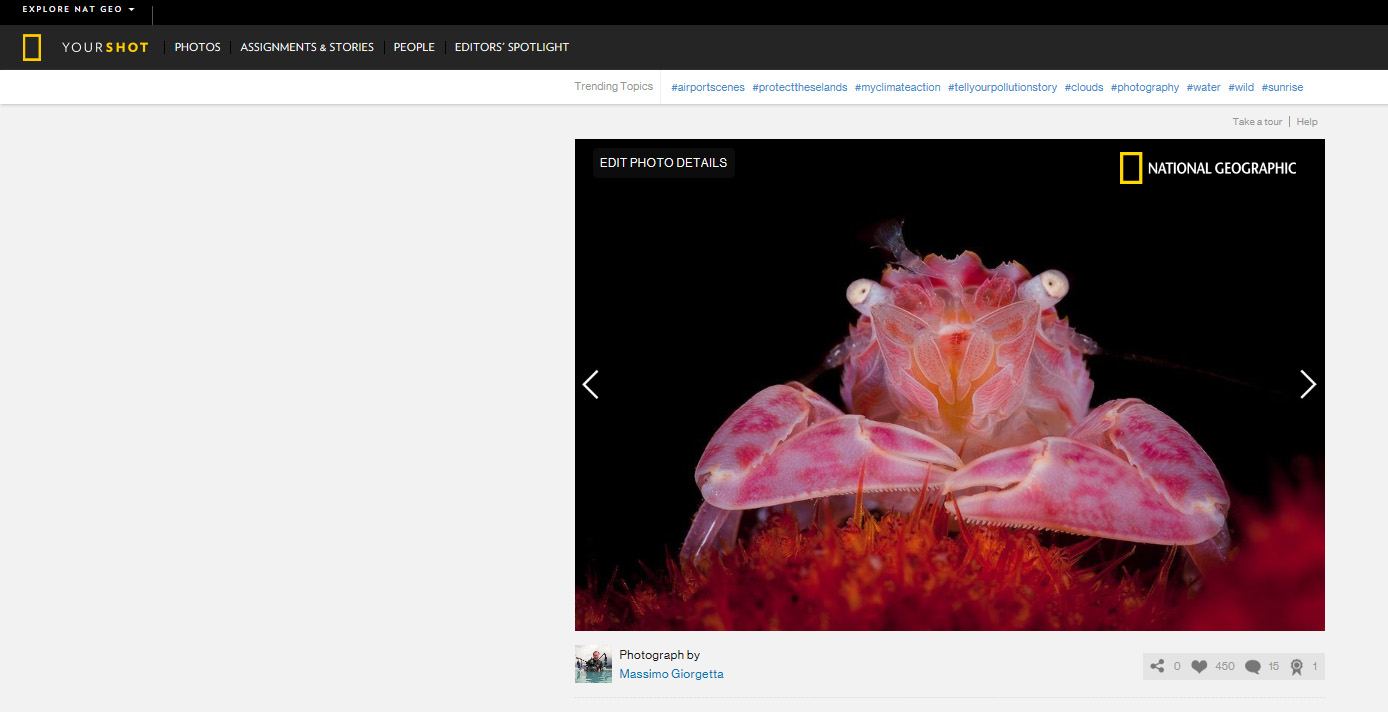
Task: Advance to next photo with right arrow
Action: 1307,385
